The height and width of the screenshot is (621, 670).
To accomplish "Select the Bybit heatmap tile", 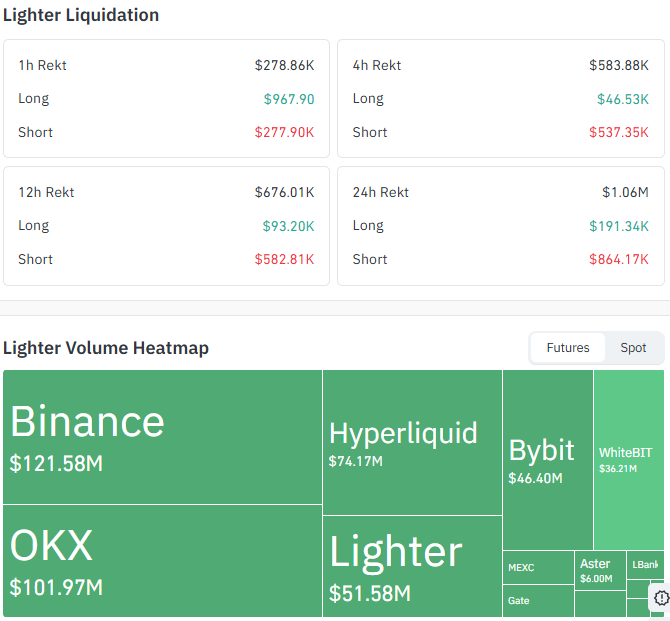I will pyautogui.click(x=548, y=460).
